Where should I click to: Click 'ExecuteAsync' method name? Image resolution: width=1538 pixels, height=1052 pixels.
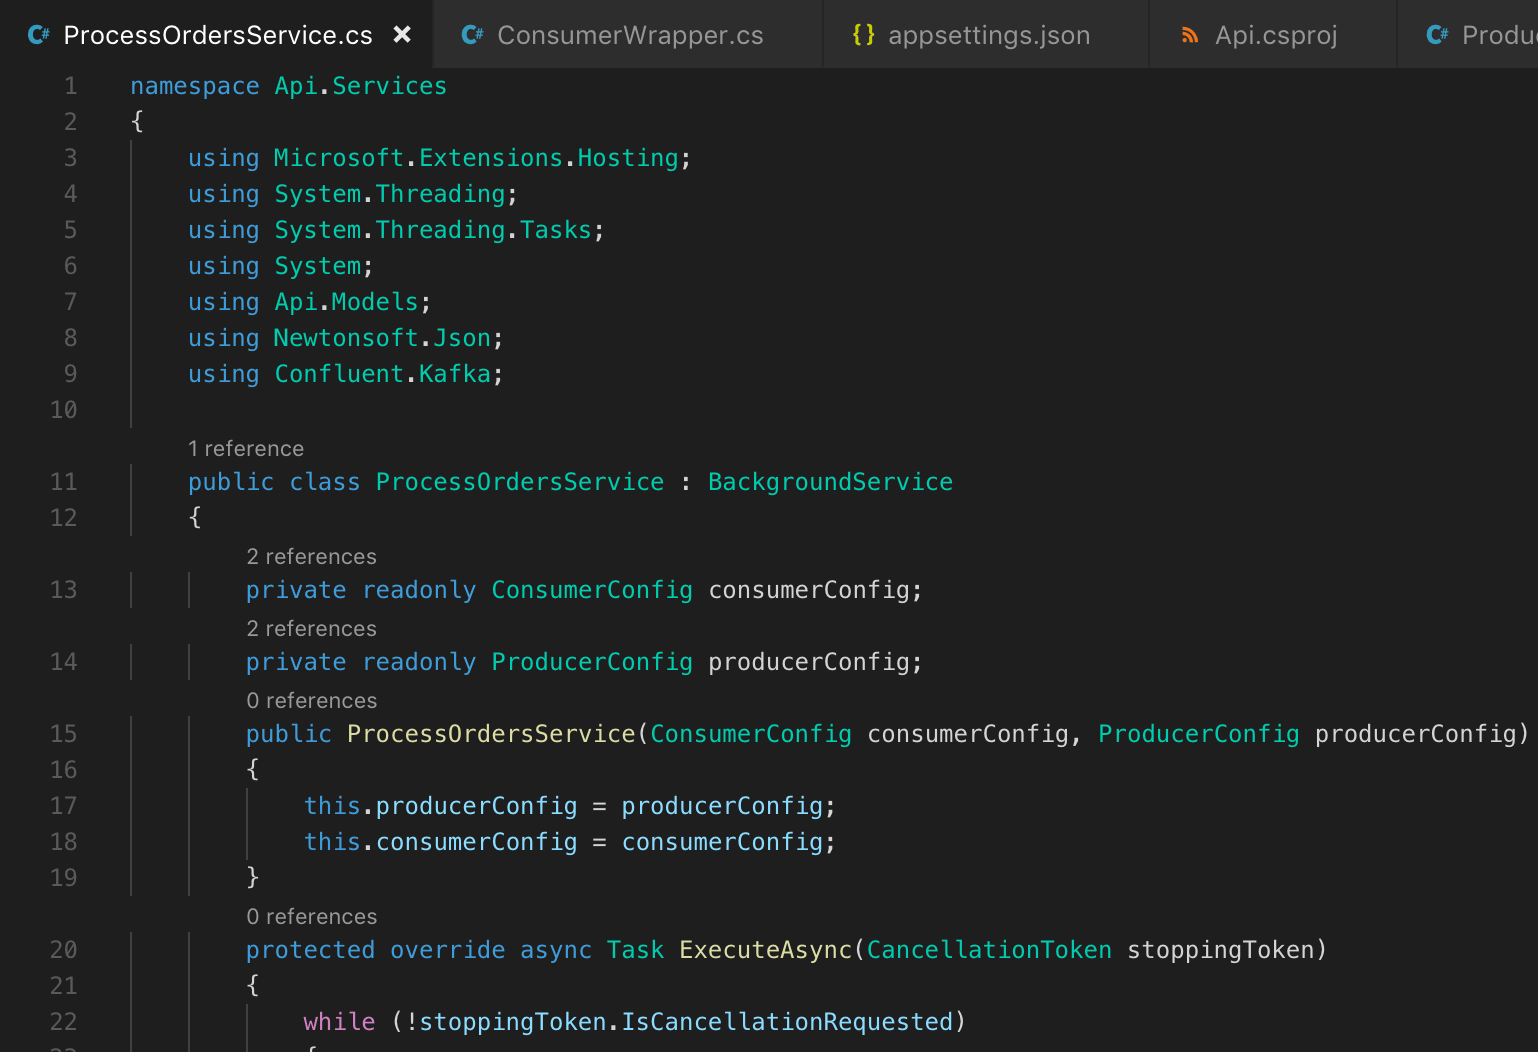click(765, 950)
